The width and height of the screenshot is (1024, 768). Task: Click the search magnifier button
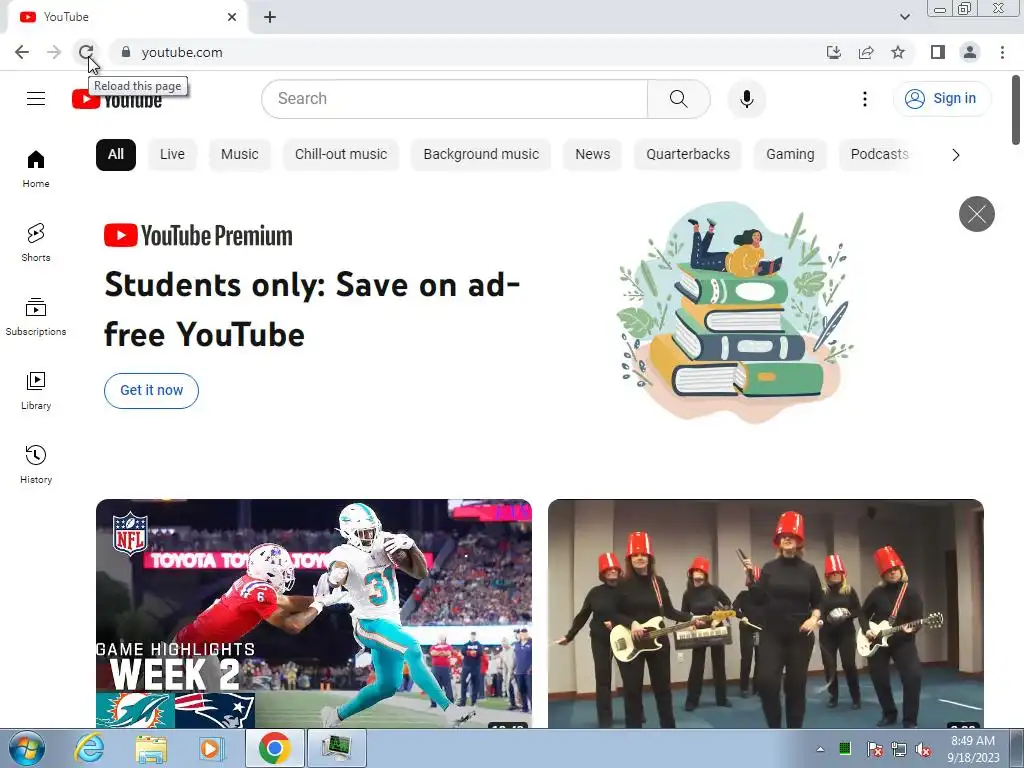click(x=679, y=99)
